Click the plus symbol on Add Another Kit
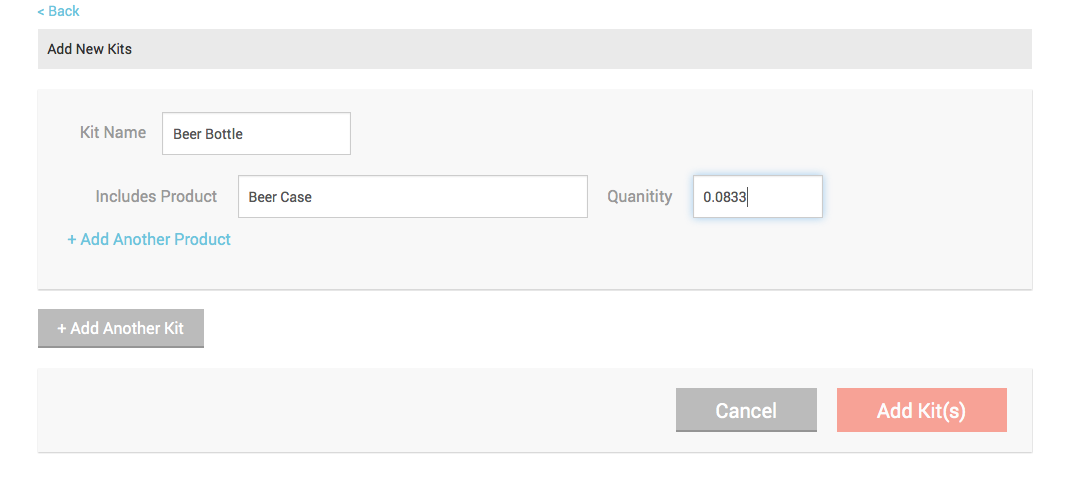Screen dimensions: 1077x480 62,328
